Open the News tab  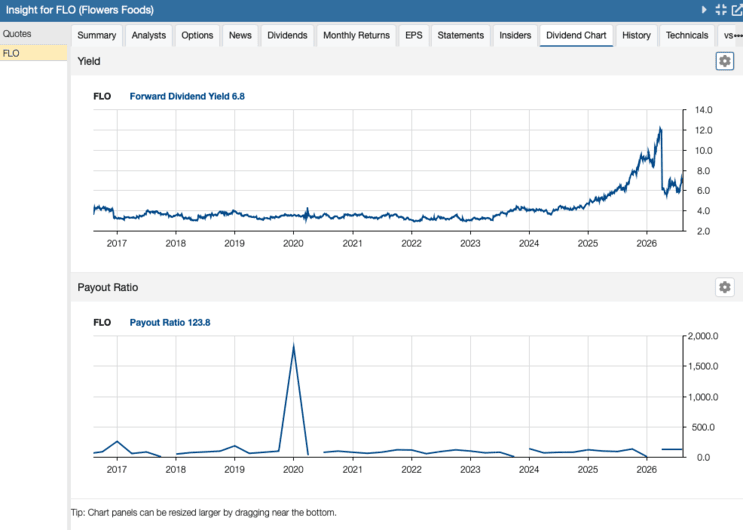(x=240, y=36)
